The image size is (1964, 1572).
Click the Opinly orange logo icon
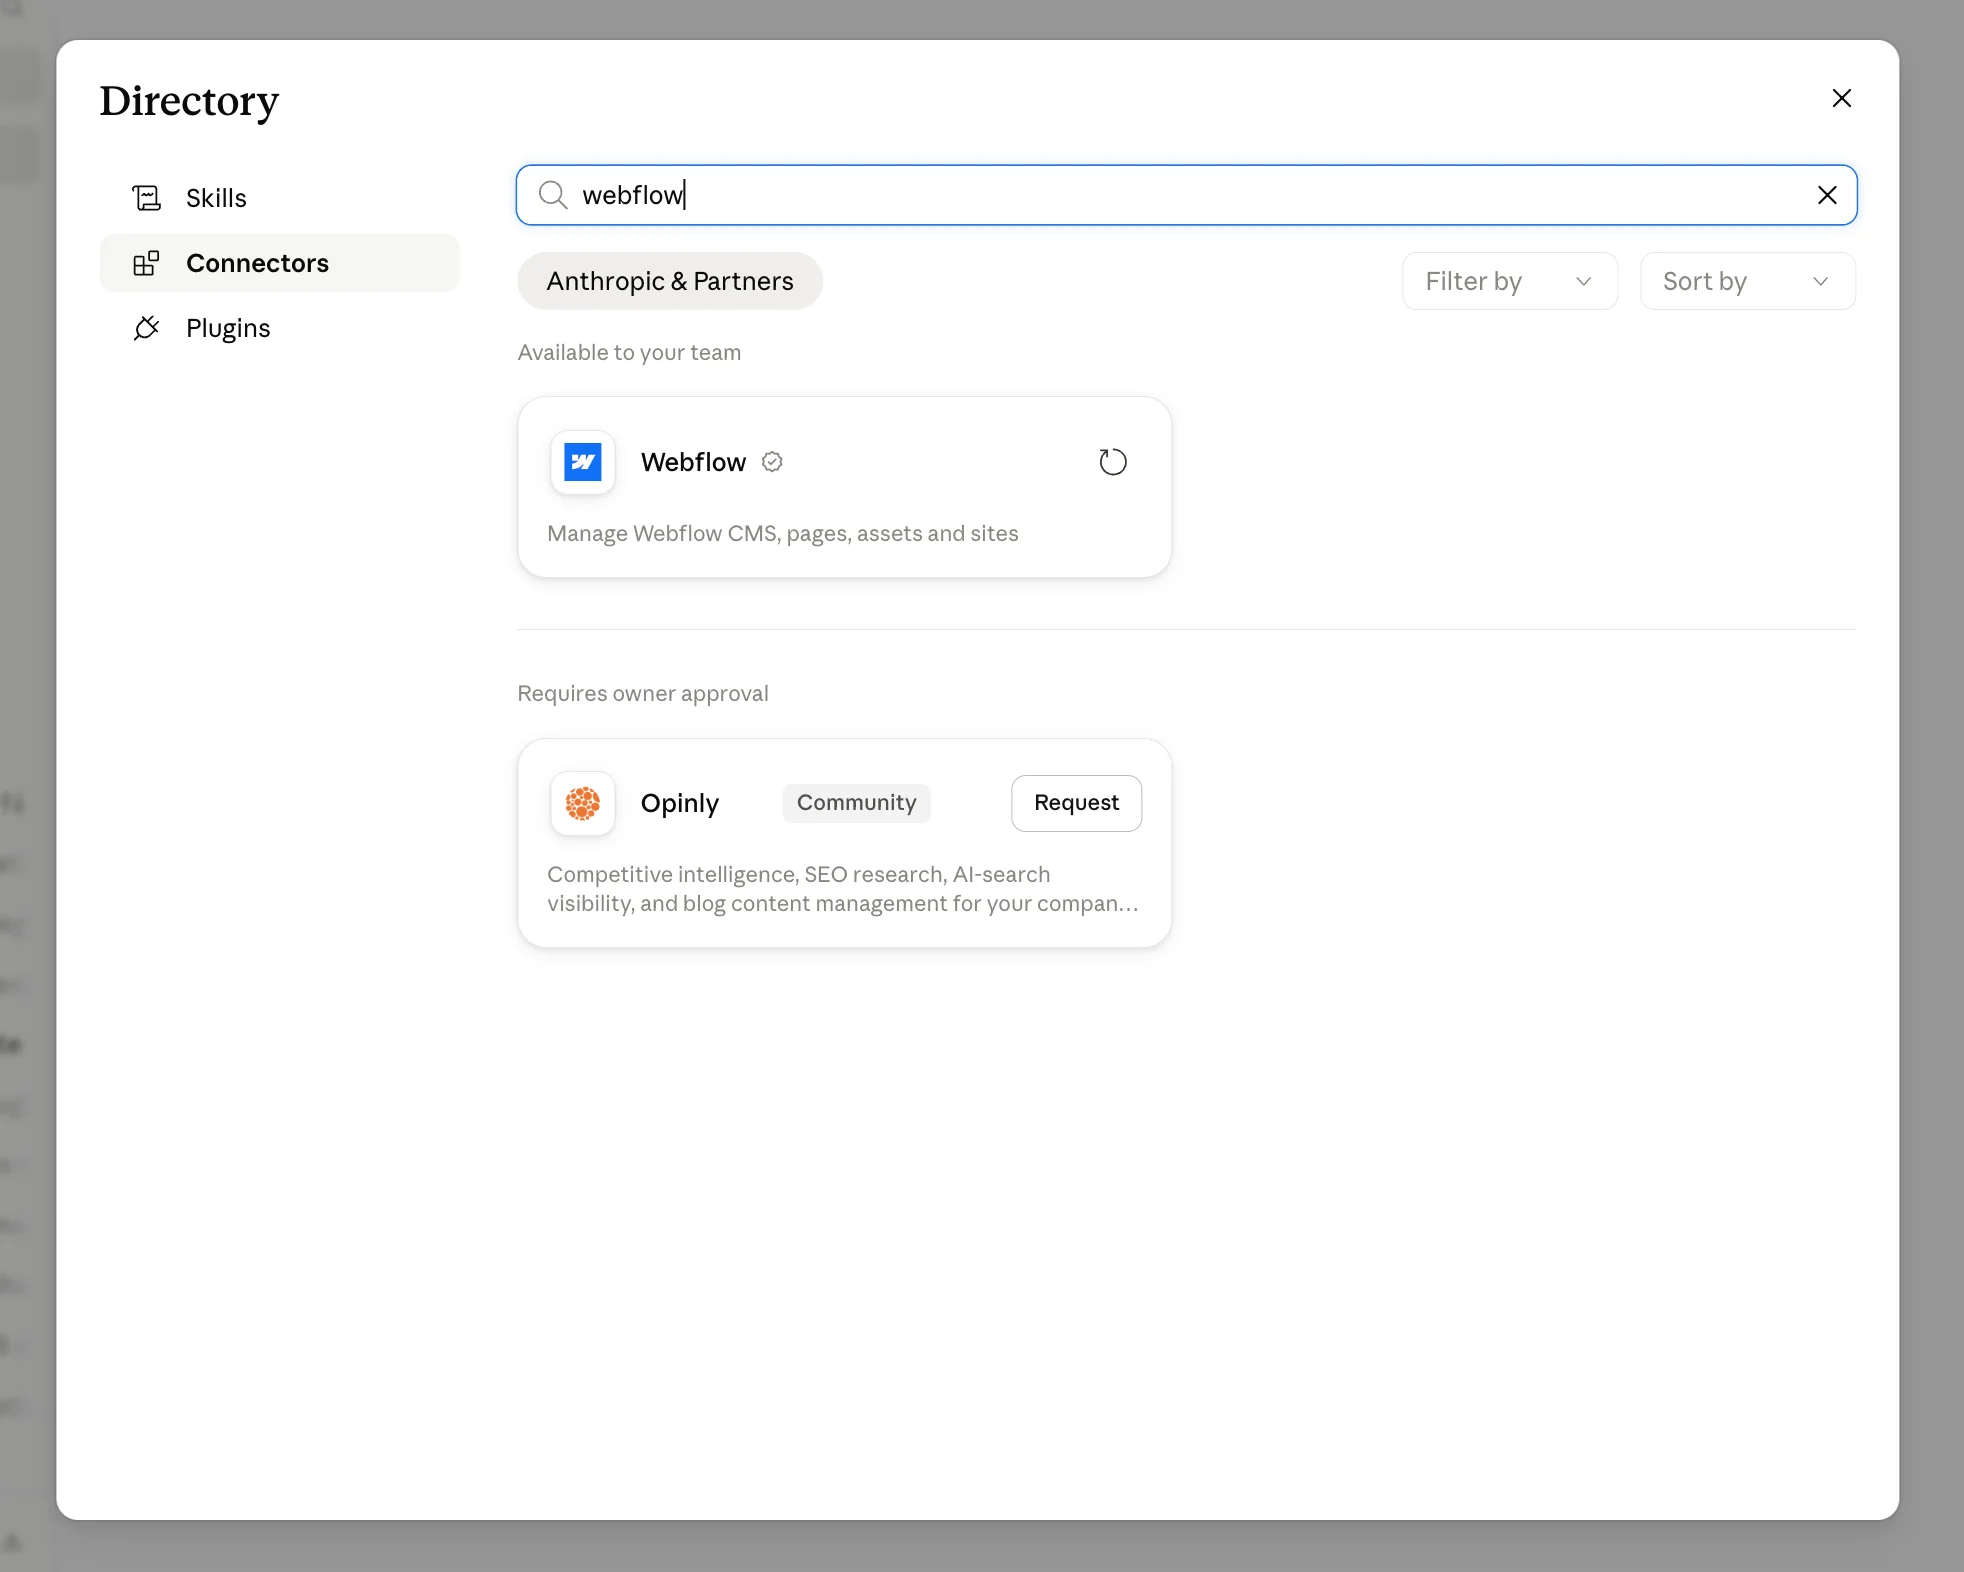tap(583, 803)
